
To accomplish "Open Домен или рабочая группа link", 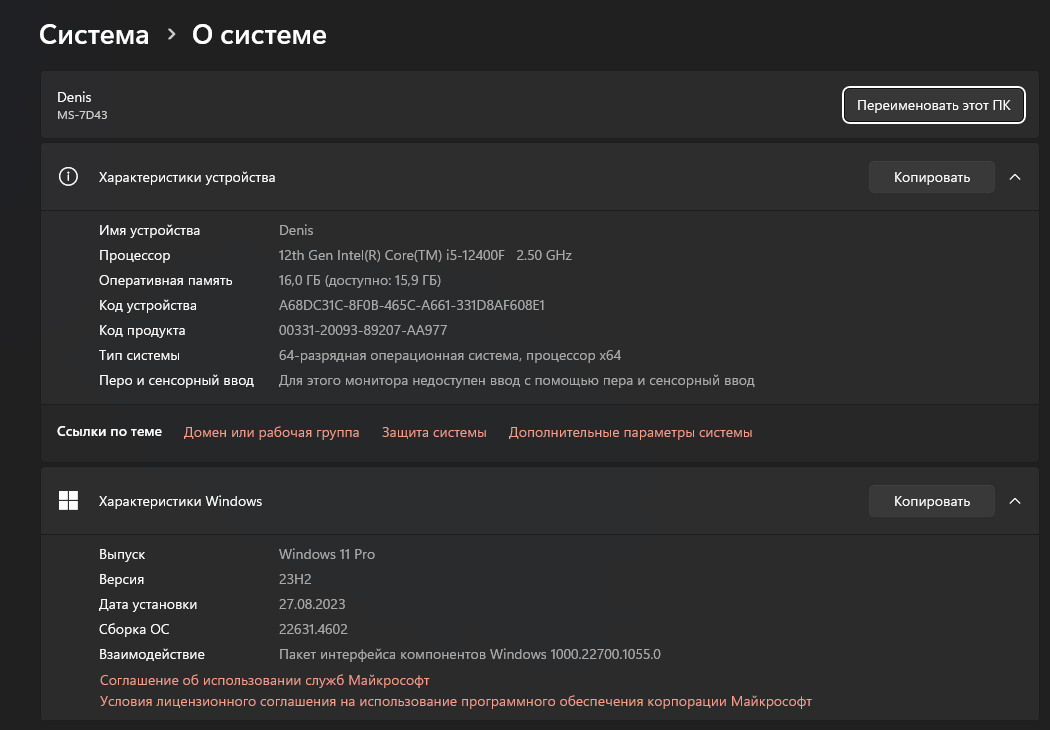I will coord(271,433).
